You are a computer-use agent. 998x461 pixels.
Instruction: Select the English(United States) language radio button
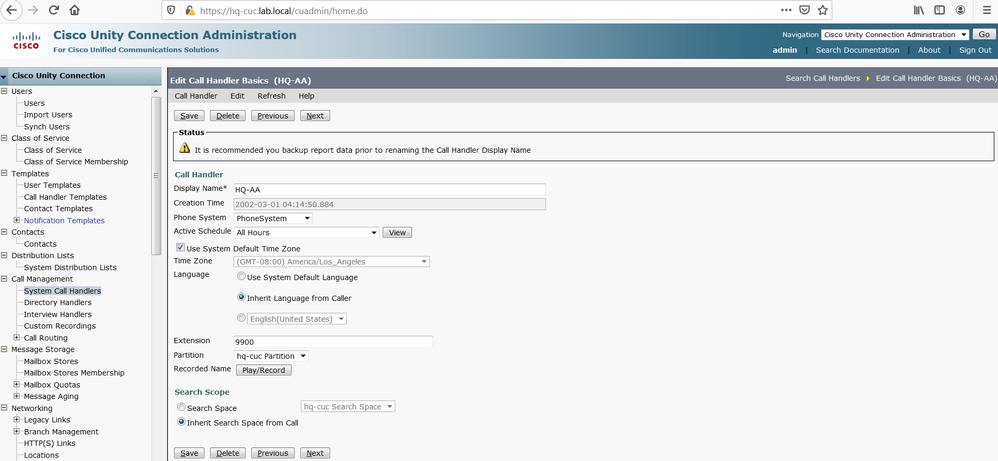click(x=241, y=317)
